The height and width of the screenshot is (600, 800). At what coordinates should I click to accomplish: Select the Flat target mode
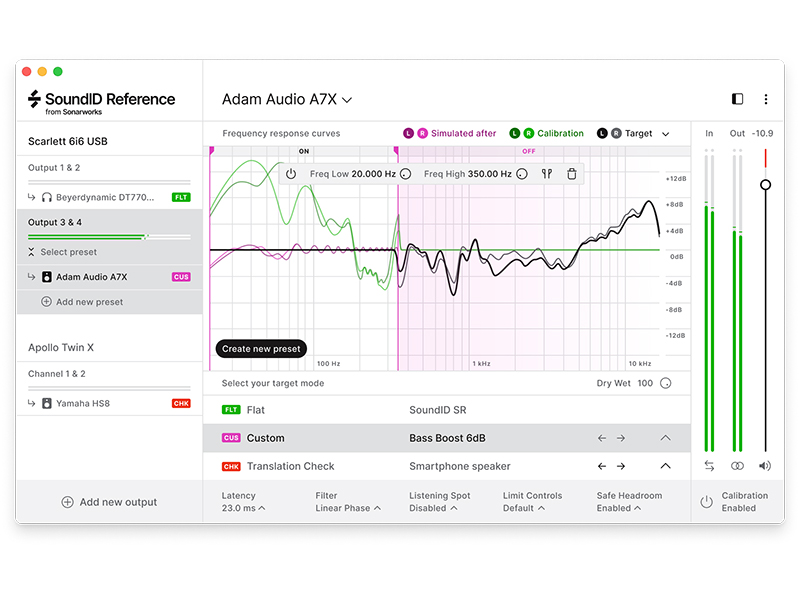[x=256, y=410]
